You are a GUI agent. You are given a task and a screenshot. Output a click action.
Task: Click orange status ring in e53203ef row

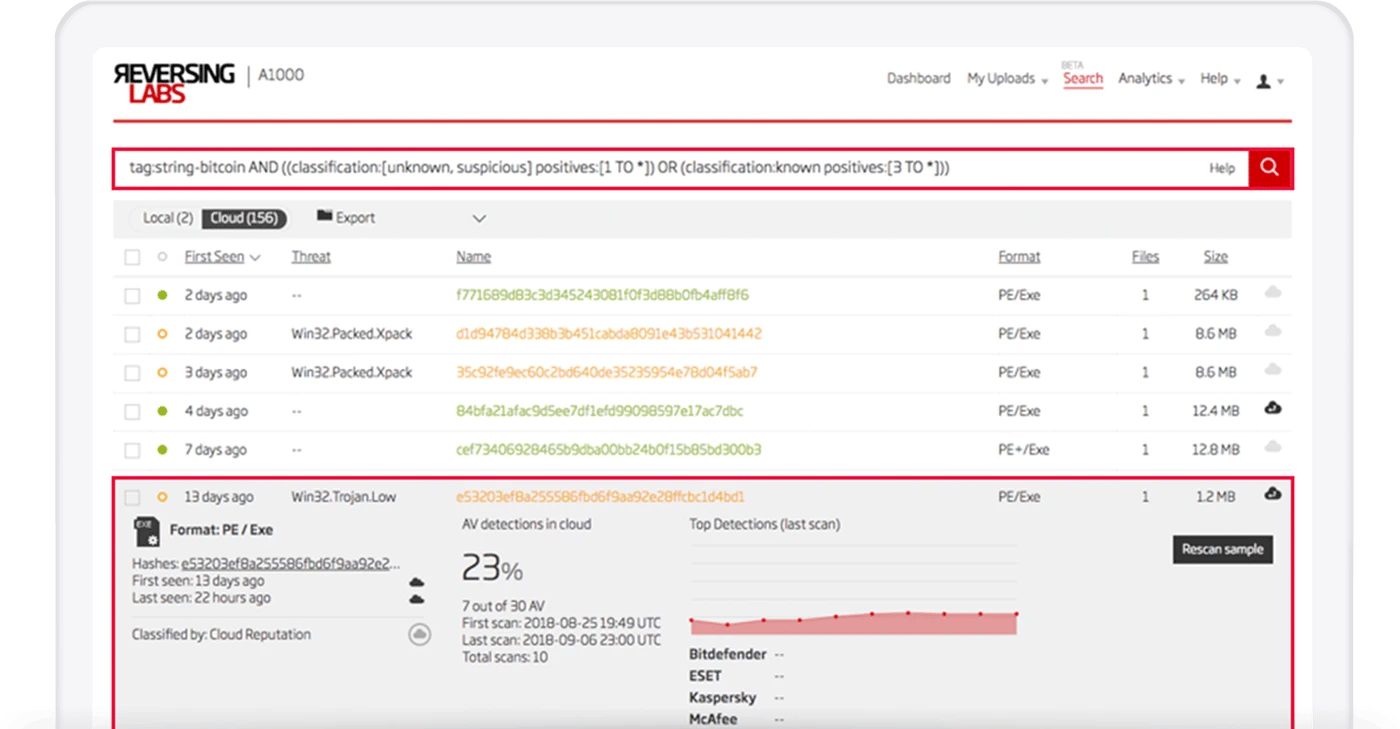162,496
